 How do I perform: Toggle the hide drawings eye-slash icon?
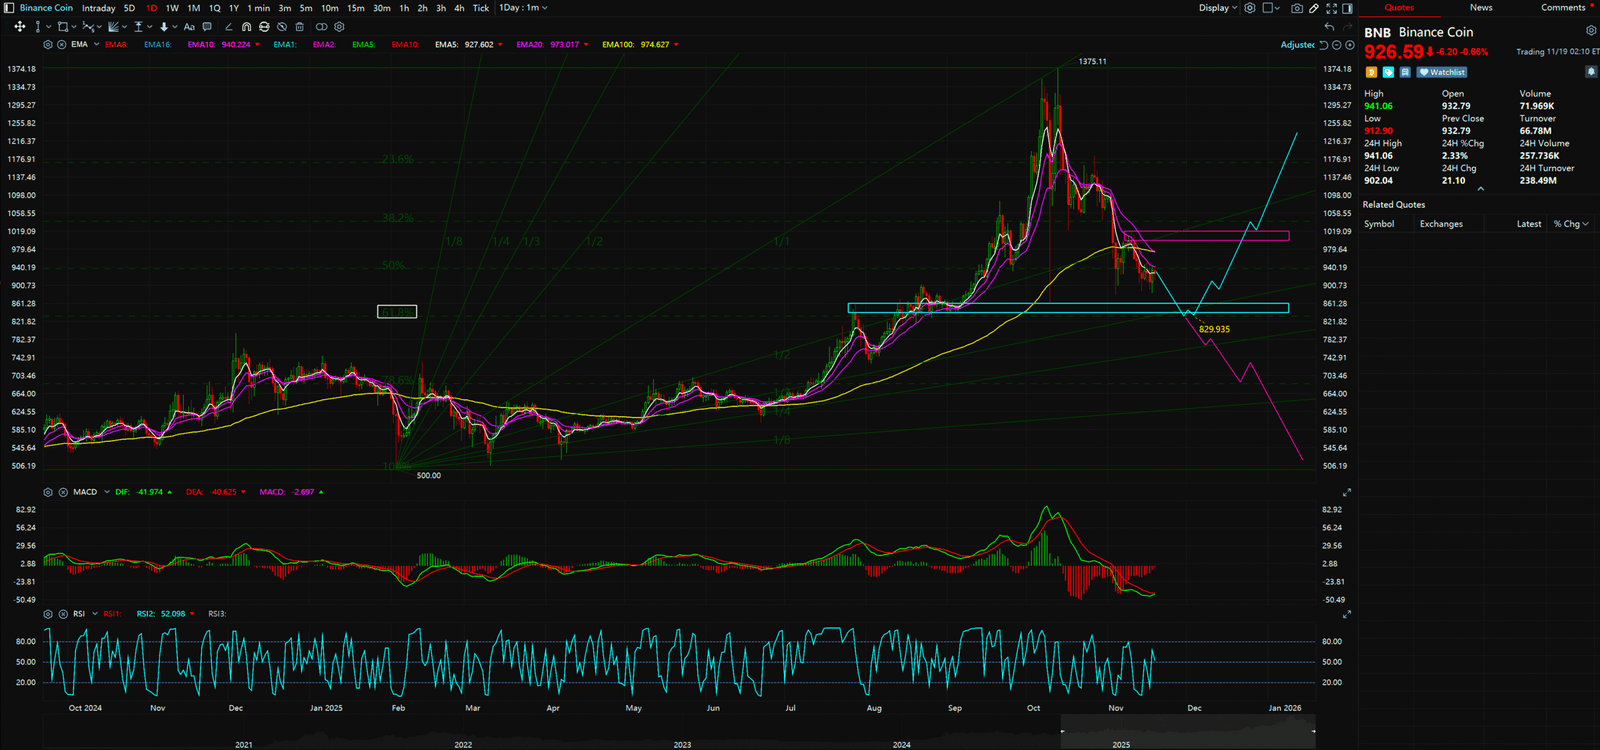(282, 27)
